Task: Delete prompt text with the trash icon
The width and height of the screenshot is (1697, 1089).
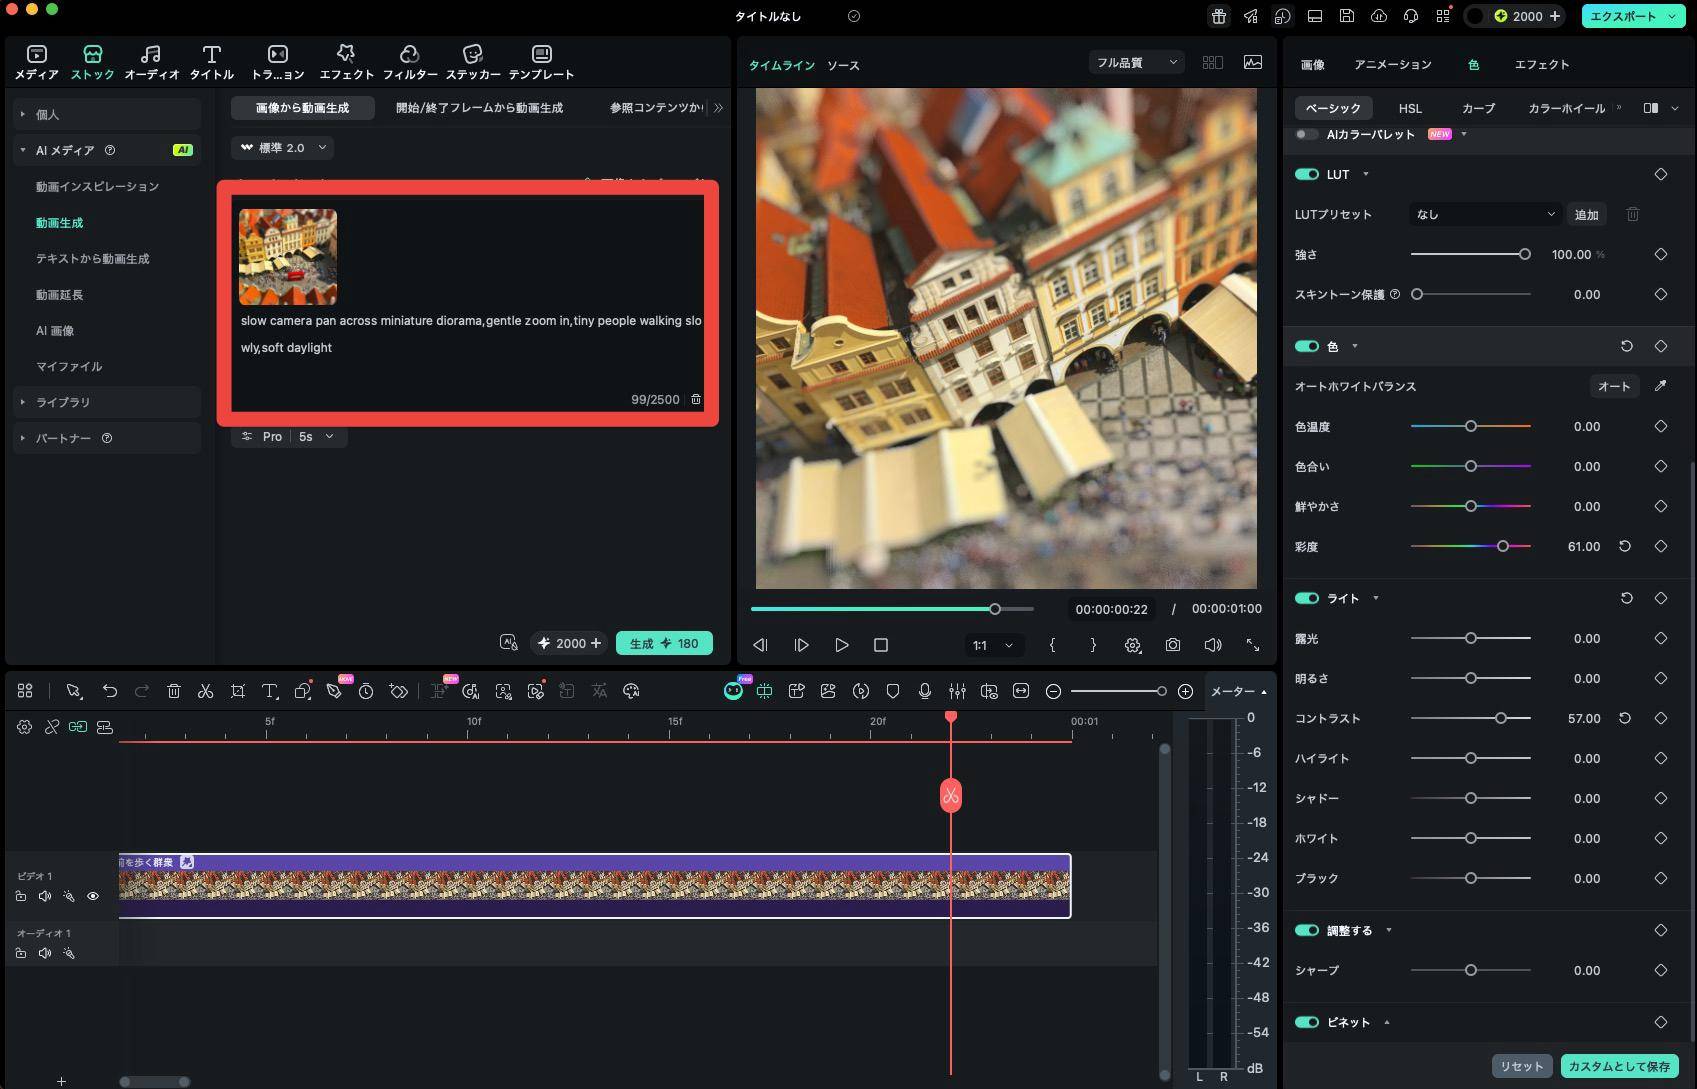Action: (696, 399)
